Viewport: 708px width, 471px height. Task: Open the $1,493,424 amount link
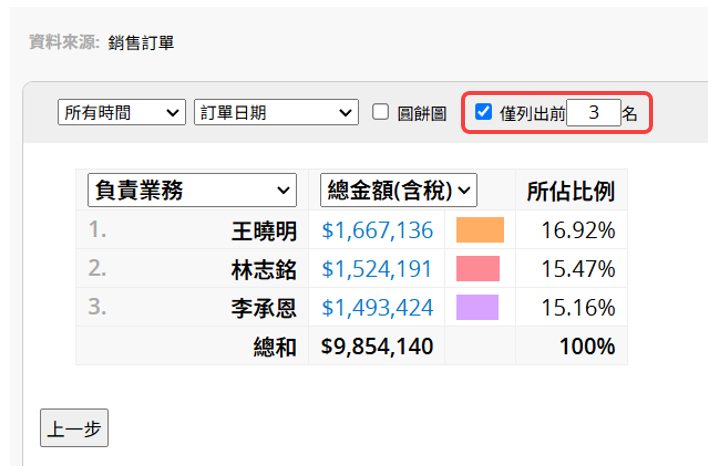[377, 308]
